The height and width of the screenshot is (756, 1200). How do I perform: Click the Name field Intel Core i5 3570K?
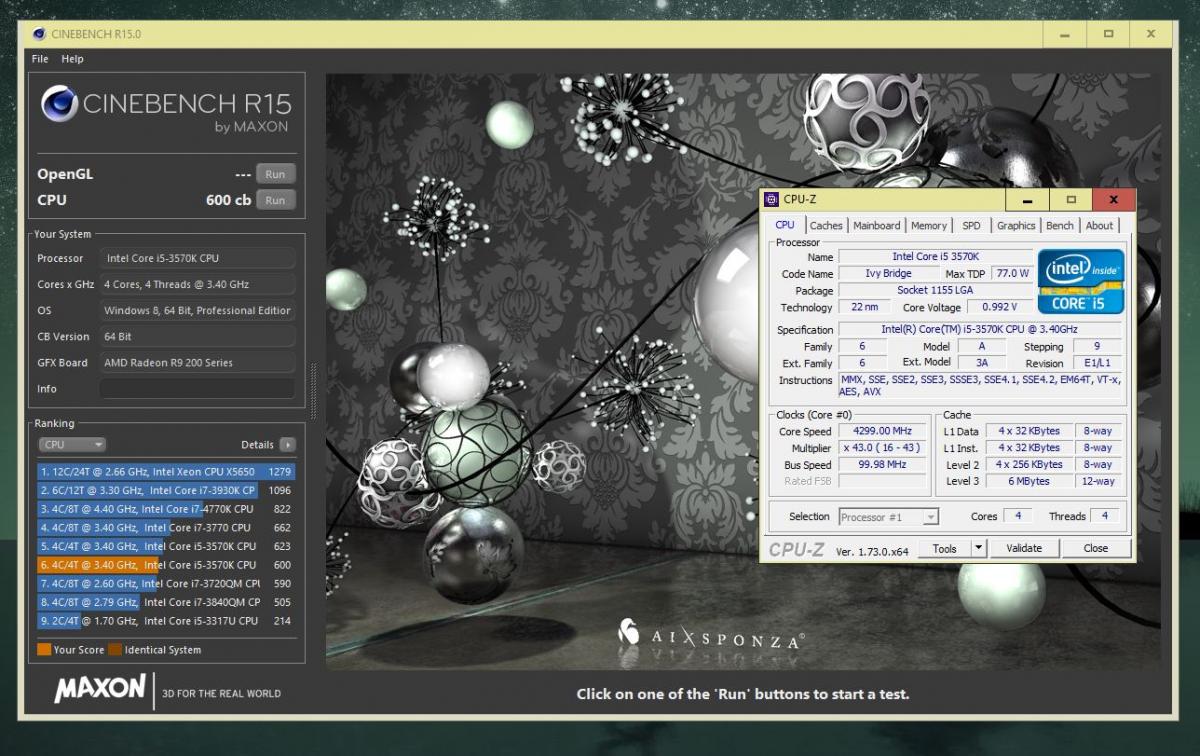point(935,257)
